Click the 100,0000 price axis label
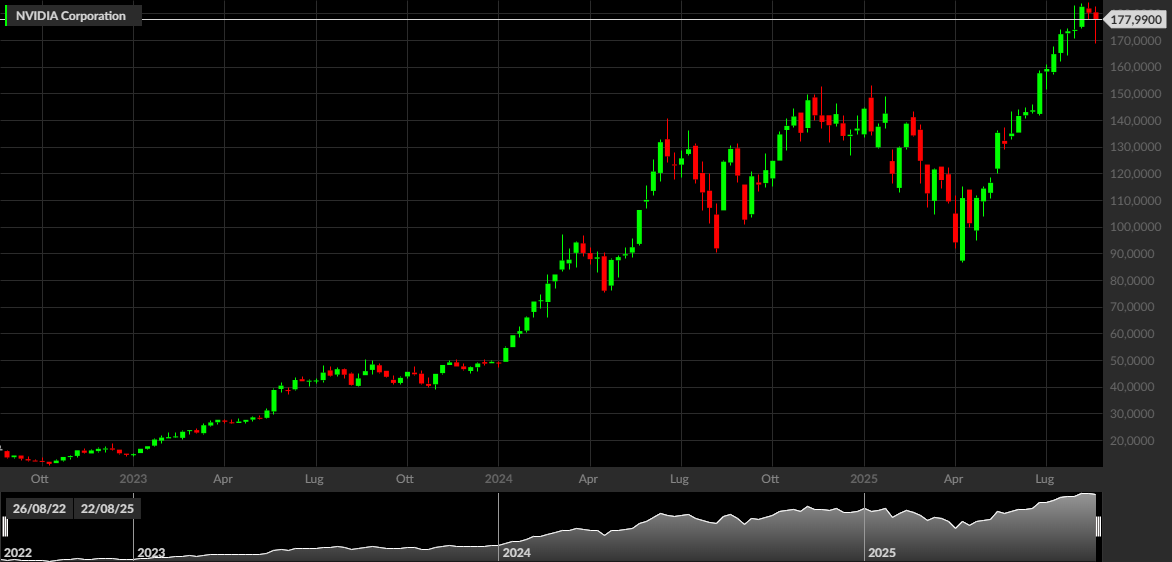 1136,227
